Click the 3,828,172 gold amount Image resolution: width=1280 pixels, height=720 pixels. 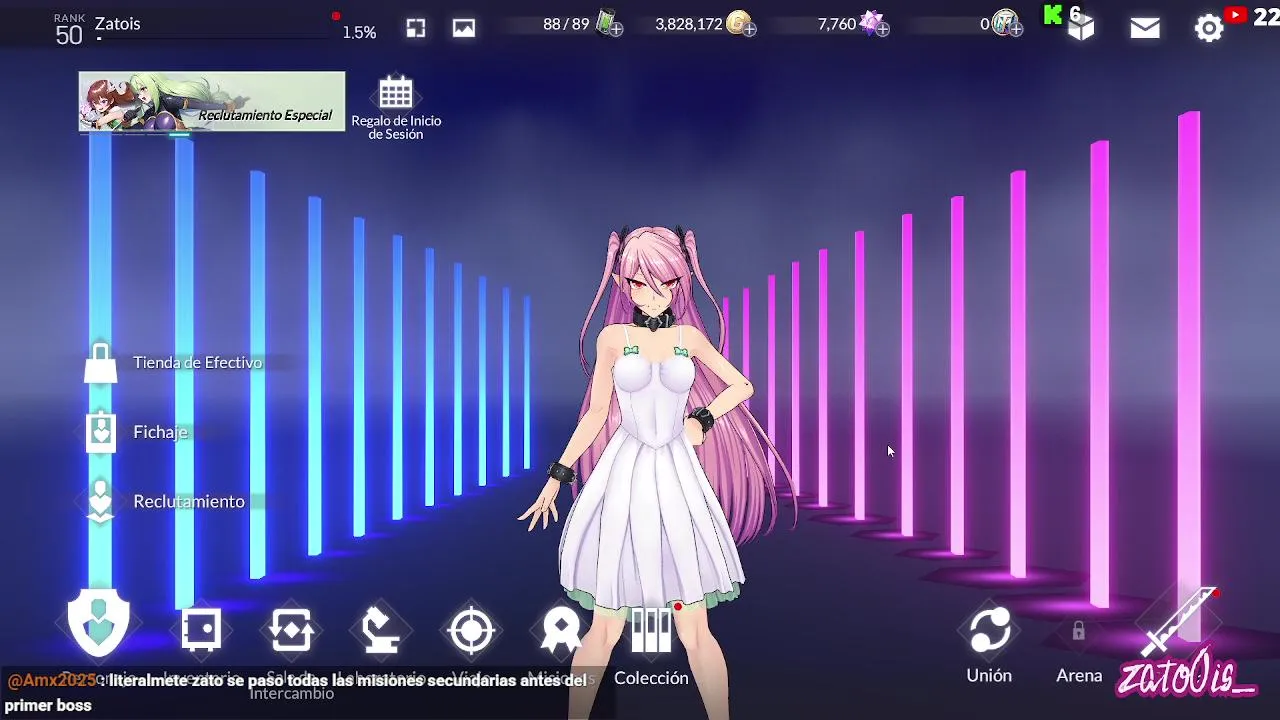click(688, 24)
